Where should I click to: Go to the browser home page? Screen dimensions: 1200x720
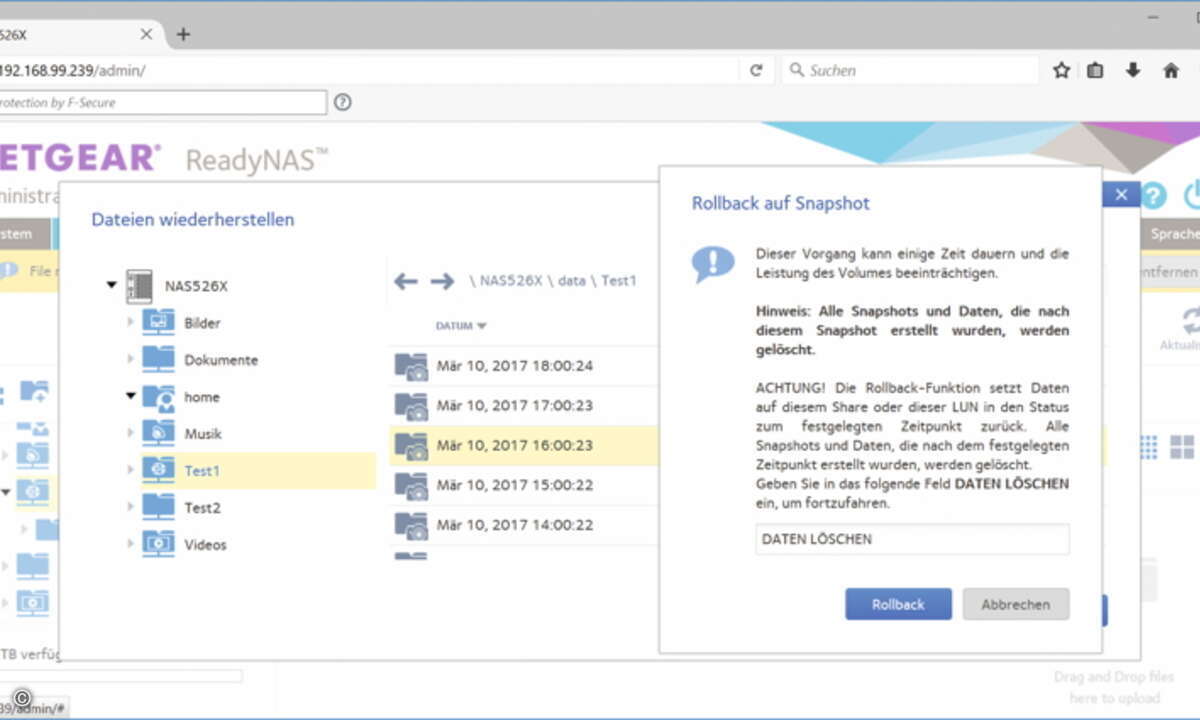[1171, 71]
